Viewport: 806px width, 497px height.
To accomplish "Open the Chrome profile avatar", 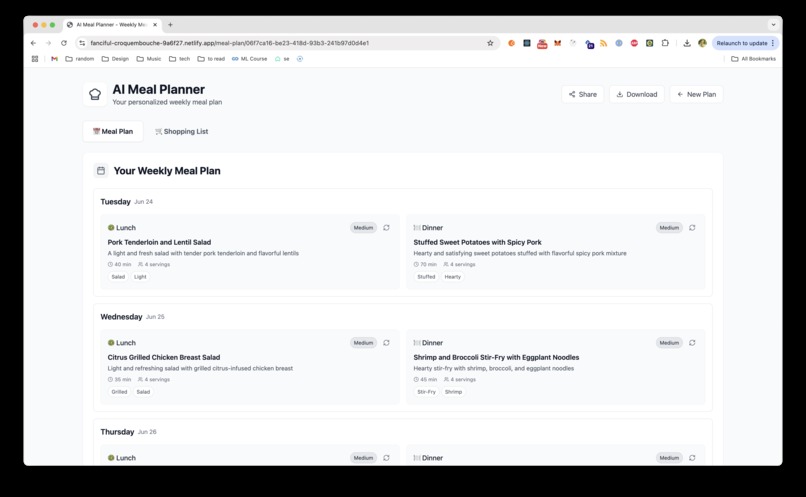I will 702,43.
